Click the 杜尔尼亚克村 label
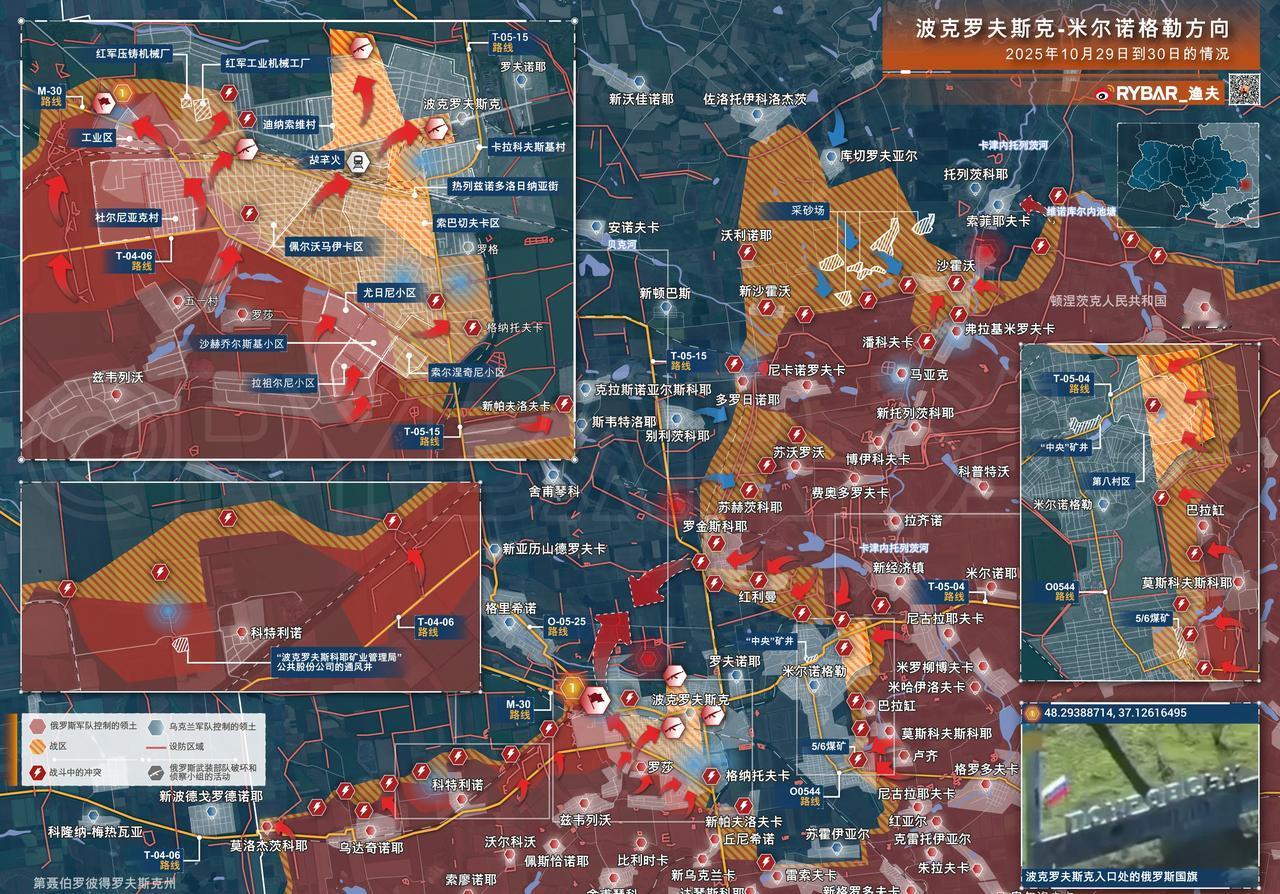The height and width of the screenshot is (894, 1280). (127, 217)
